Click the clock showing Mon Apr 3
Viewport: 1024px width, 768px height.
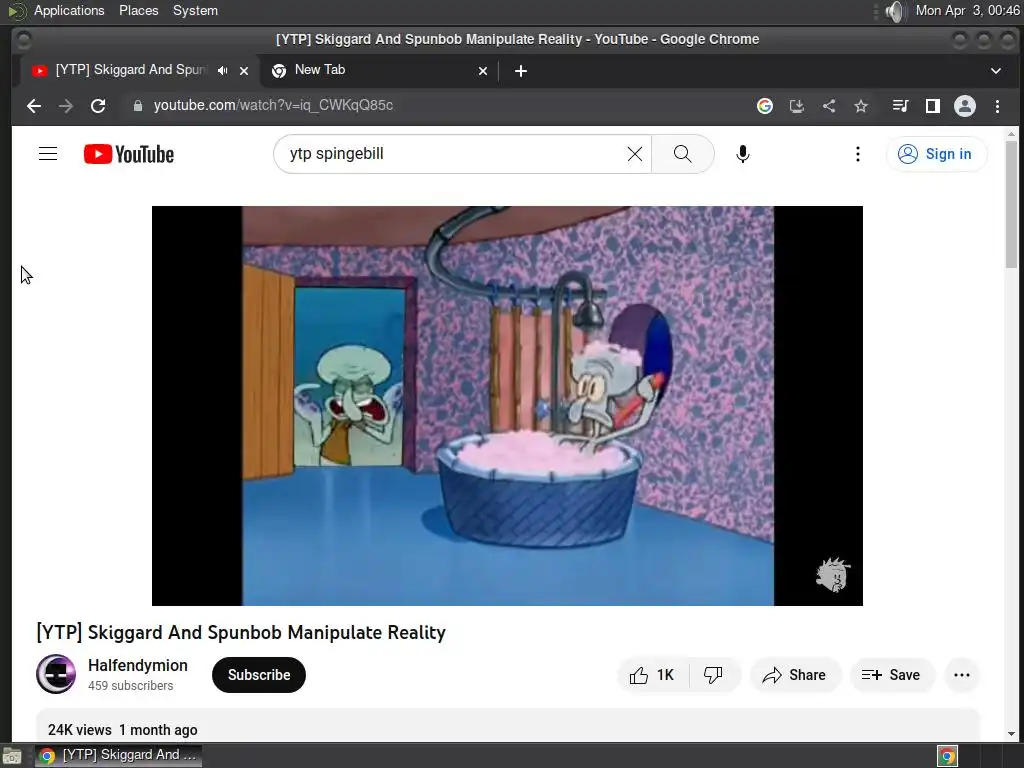[x=967, y=10]
